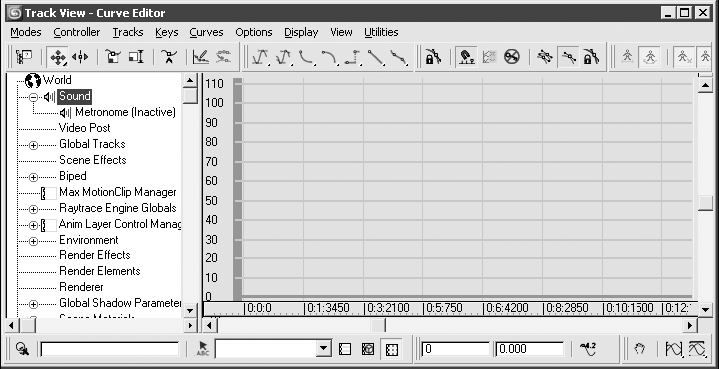
Task: Click the horizontal timeline scrollbar thumb
Action: [378, 325]
